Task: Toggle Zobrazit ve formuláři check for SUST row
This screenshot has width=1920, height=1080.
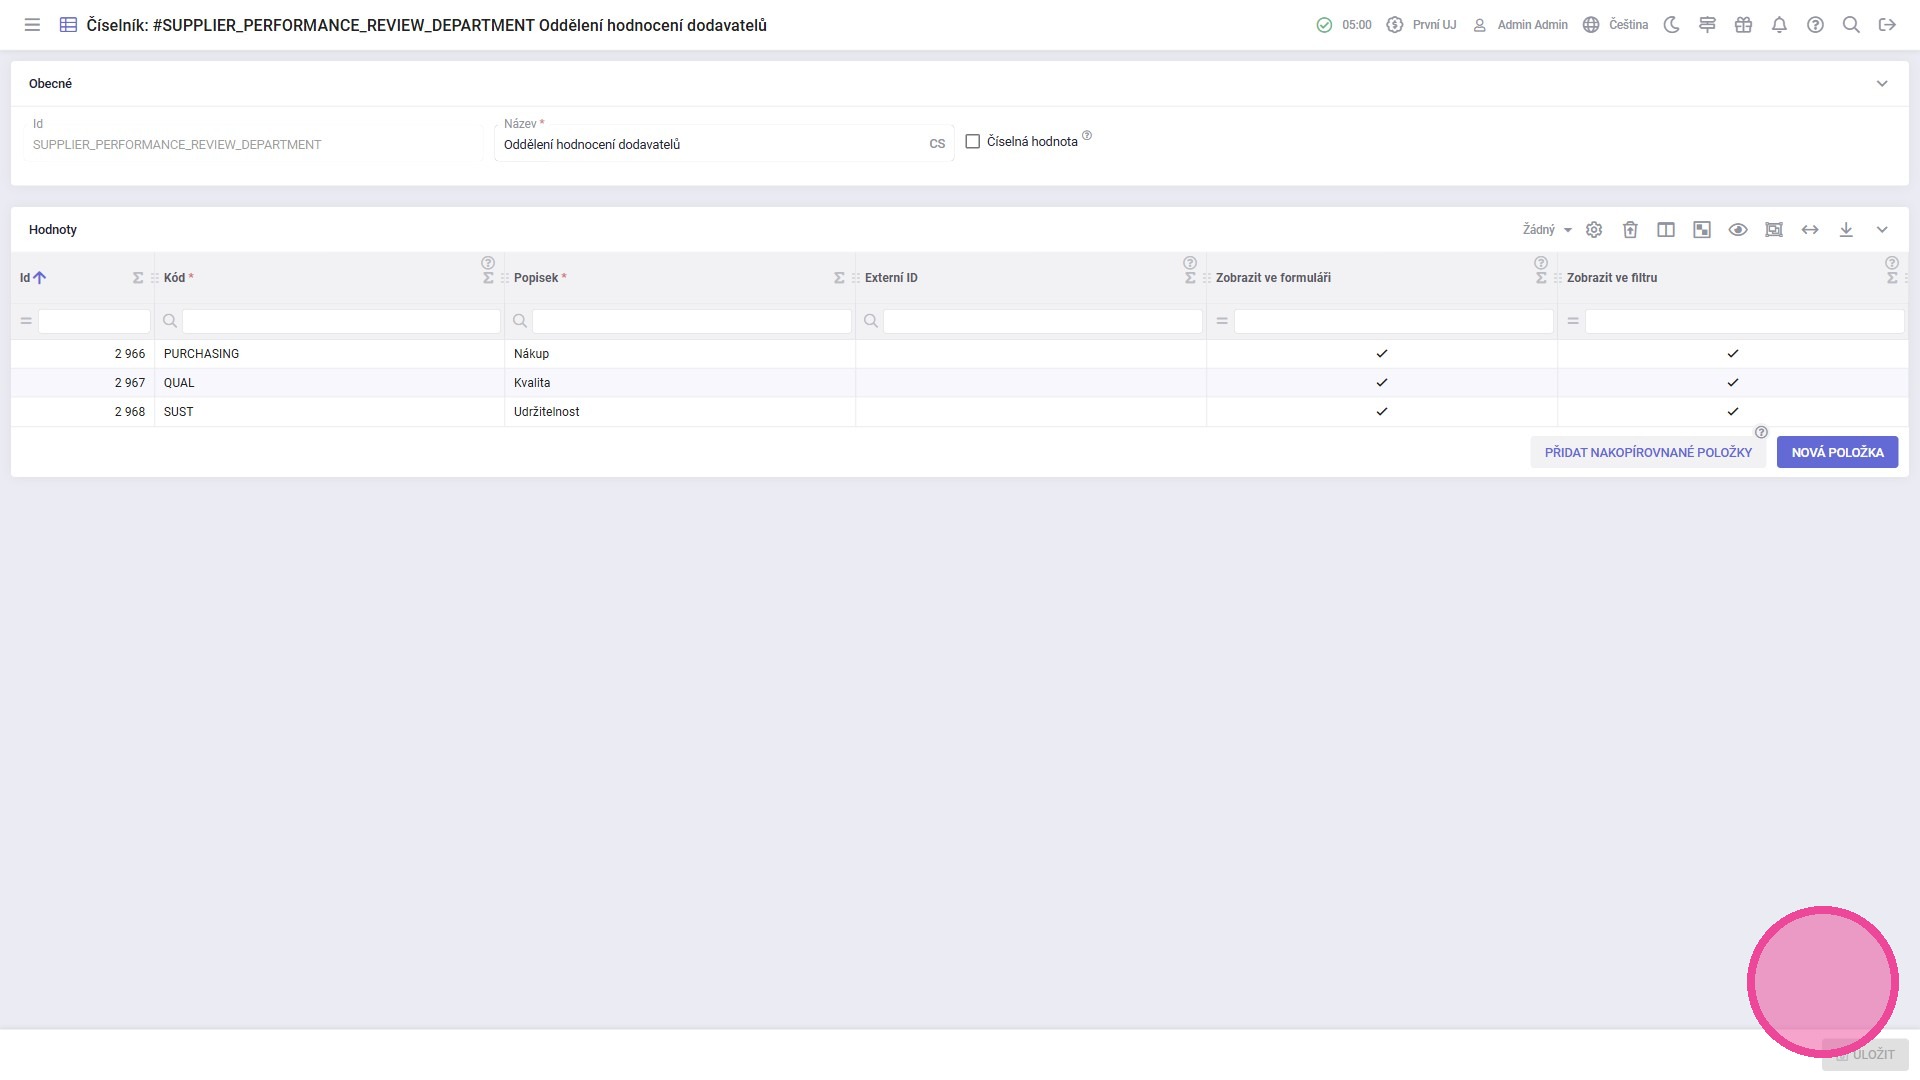Action: click(x=1382, y=412)
